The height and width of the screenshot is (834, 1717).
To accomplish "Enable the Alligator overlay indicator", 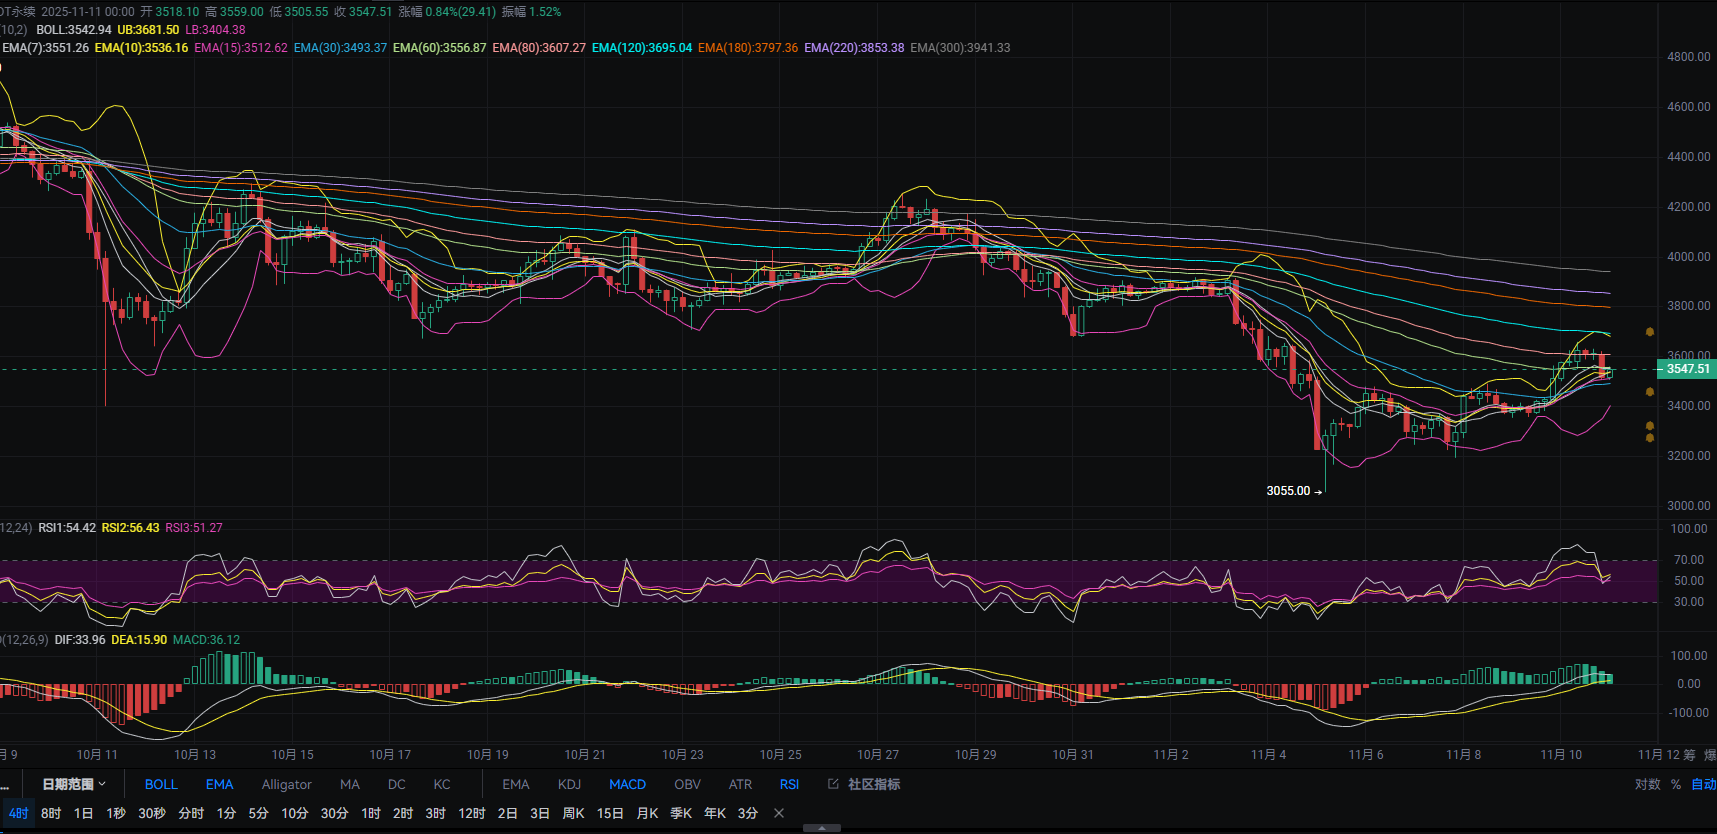I will 286,784.
